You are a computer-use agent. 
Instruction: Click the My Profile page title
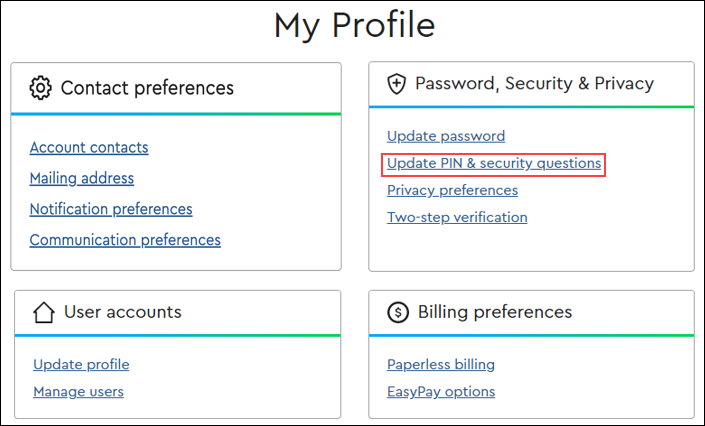coord(354,26)
